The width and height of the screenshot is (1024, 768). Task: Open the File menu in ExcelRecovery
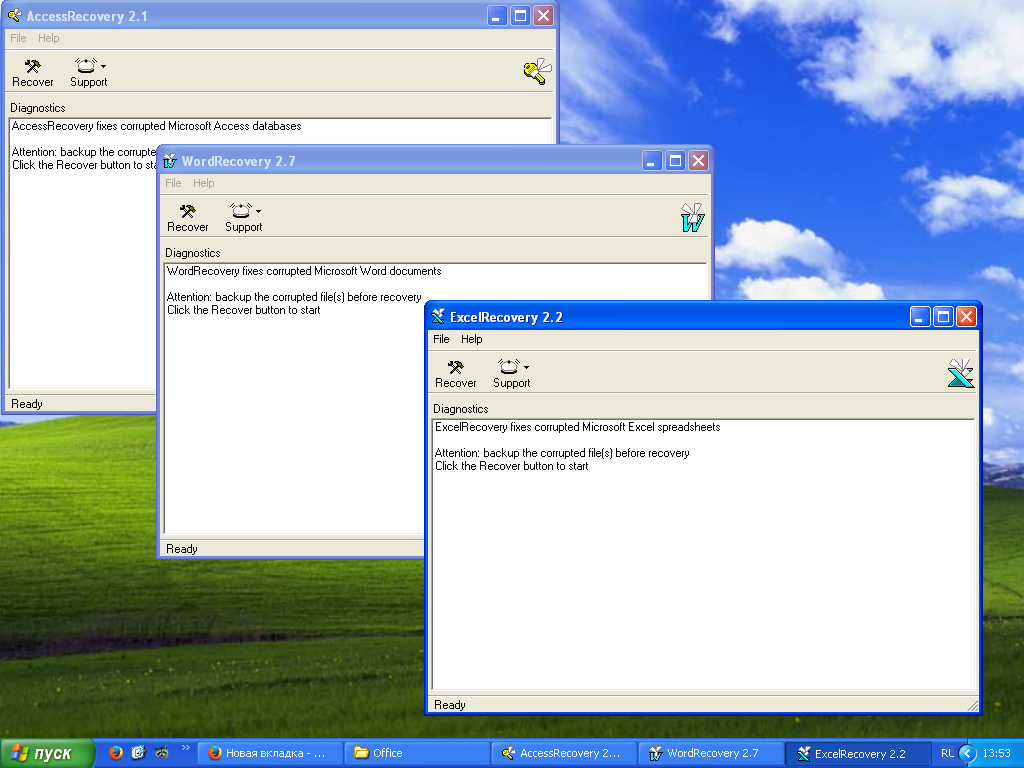(x=441, y=339)
